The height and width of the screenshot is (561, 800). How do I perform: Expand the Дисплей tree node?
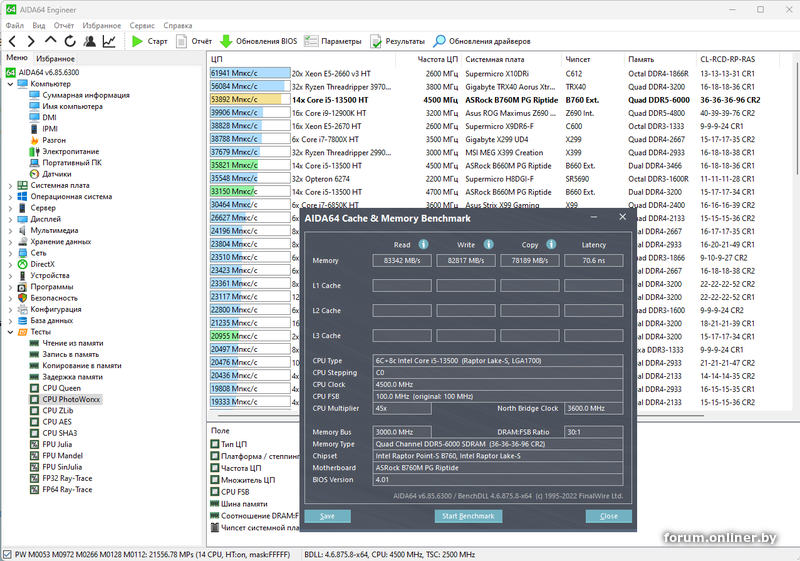(10, 219)
